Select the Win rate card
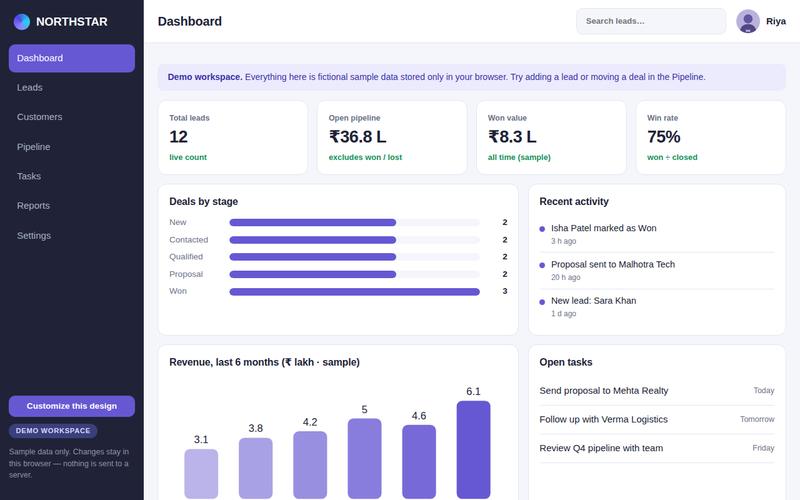Viewport: 800px width, 500px height. point(711,137)
